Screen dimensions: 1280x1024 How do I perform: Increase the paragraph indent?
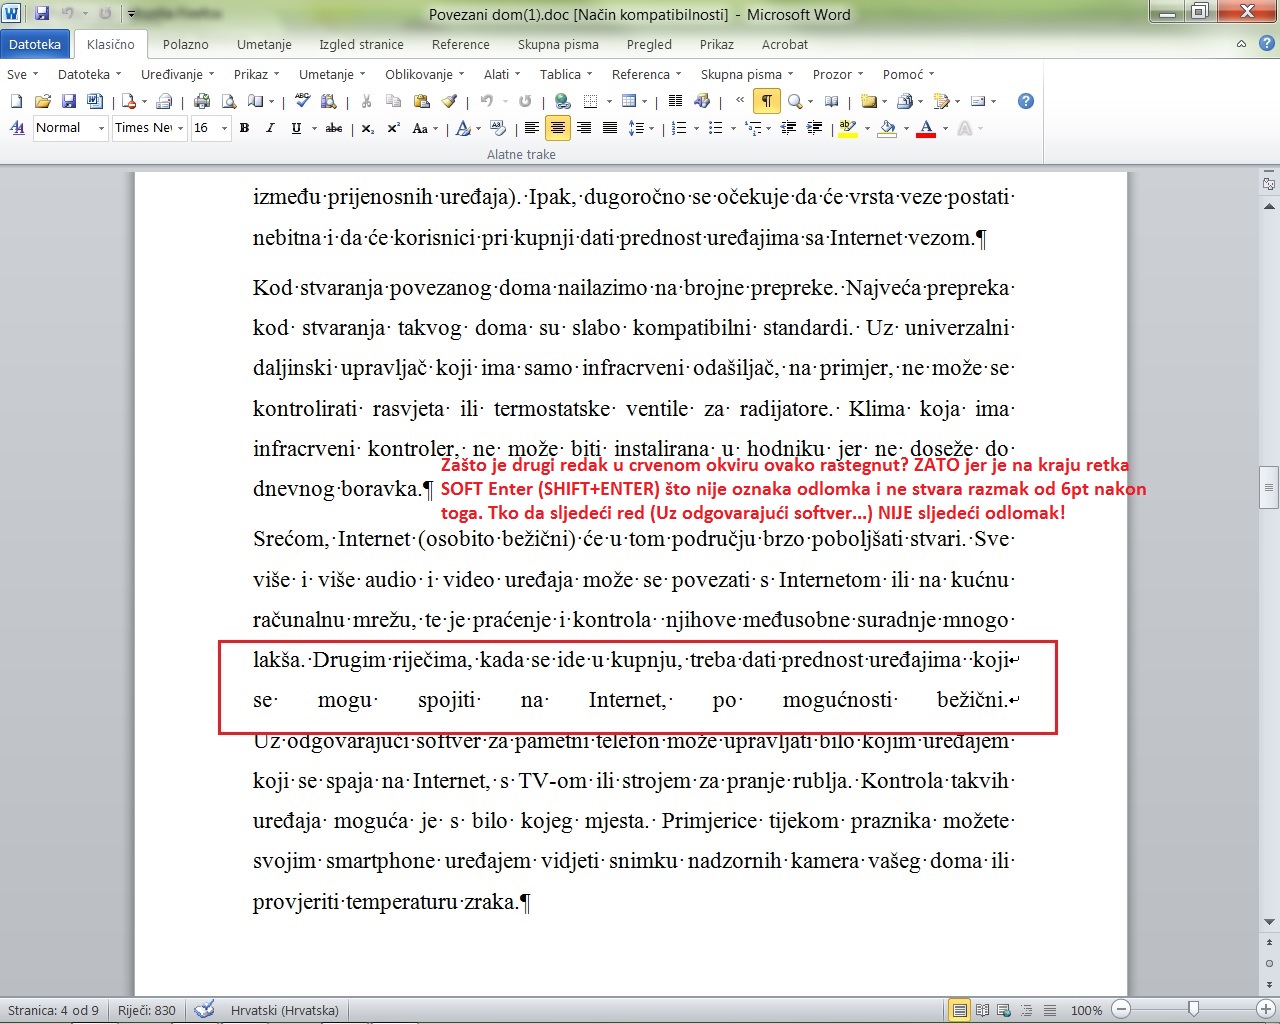coord(814,128)
